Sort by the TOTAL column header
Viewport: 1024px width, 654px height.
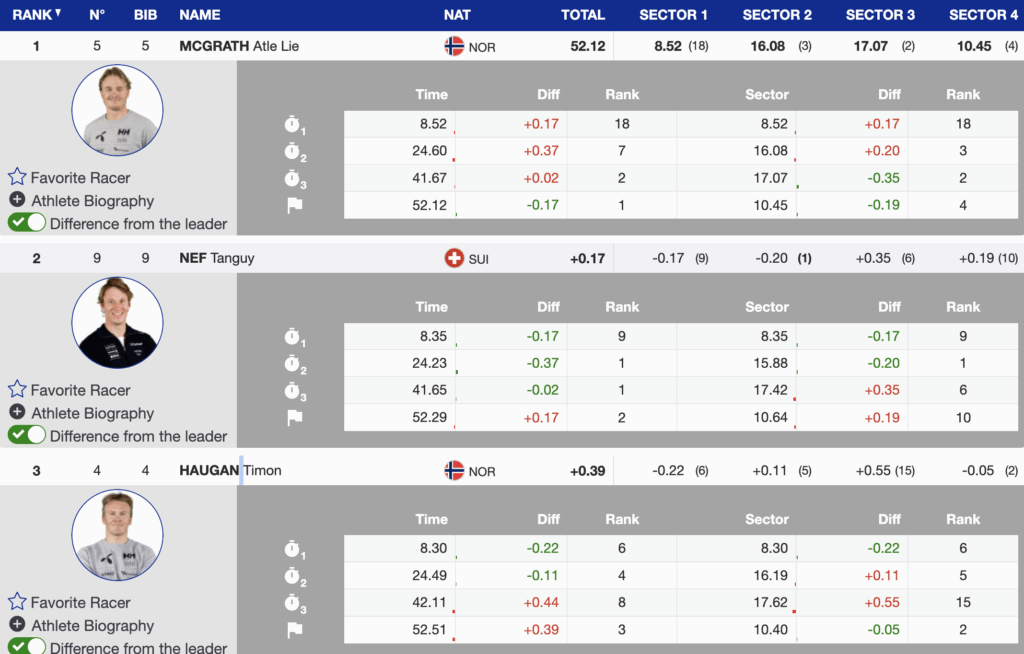tap(583, 15)
